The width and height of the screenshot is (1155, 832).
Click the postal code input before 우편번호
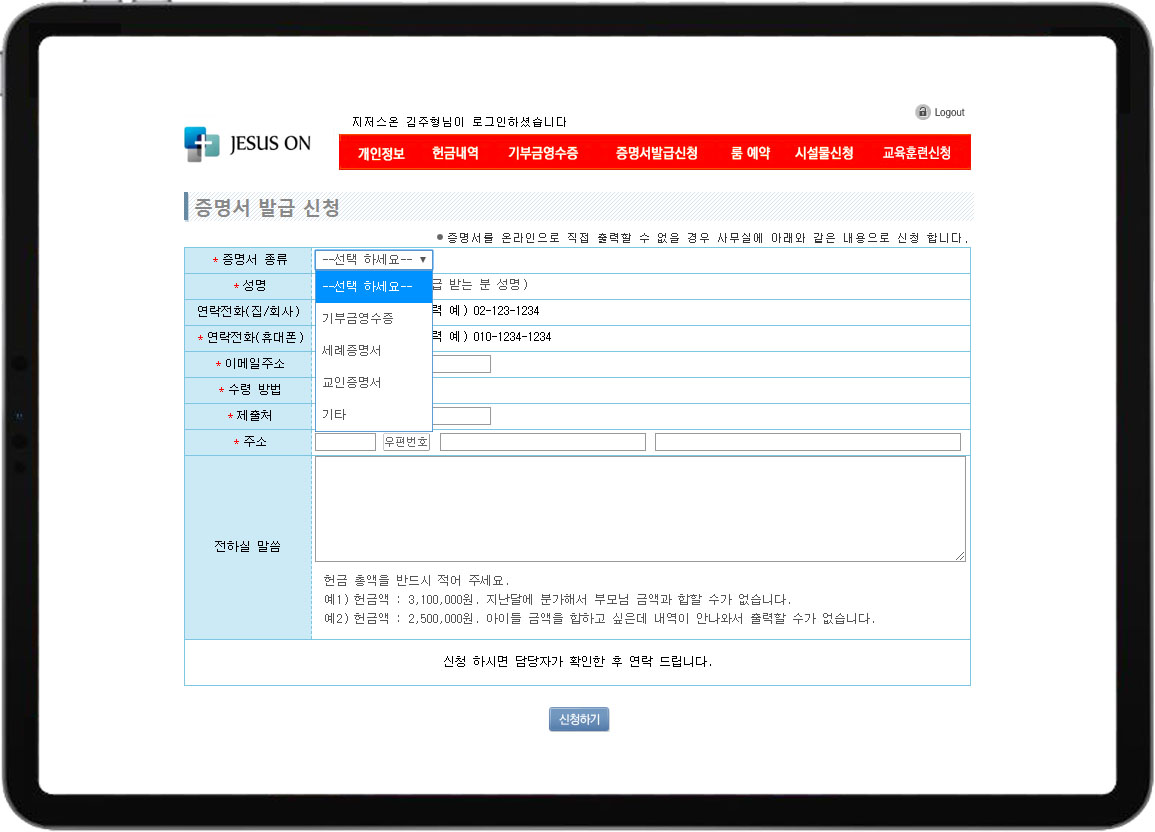pos(345,442)
